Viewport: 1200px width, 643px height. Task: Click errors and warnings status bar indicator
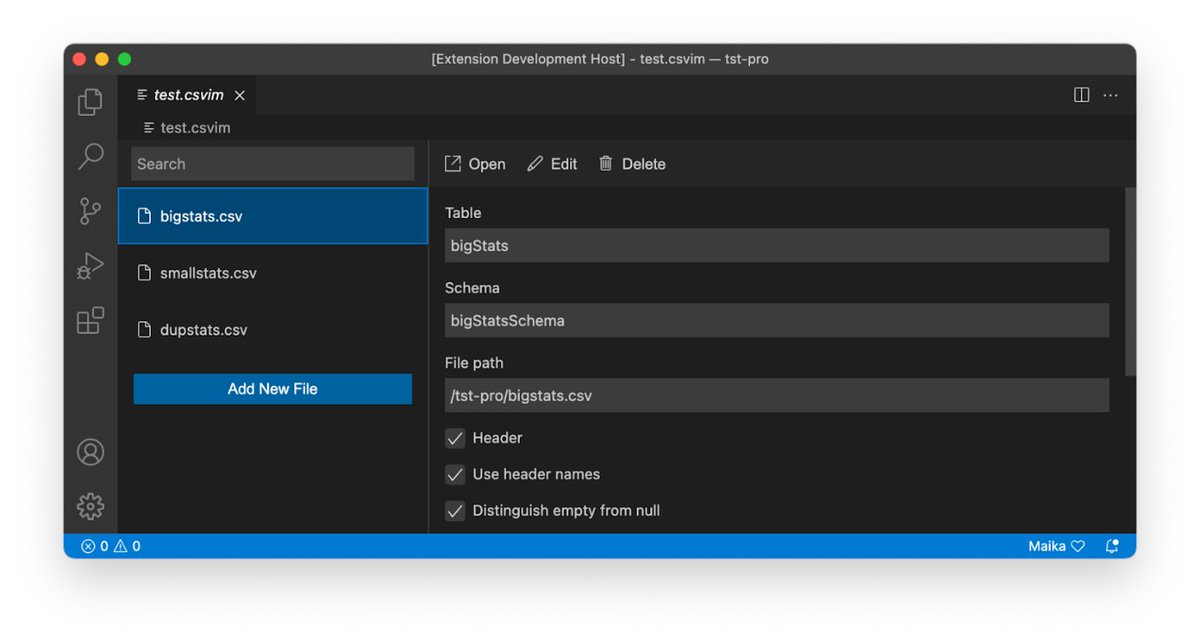pos(111,546)
